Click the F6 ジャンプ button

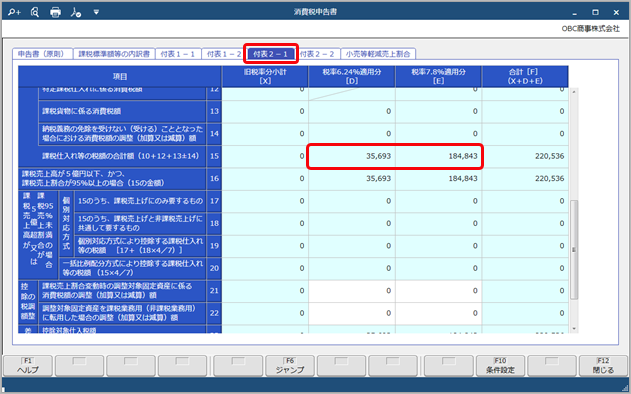click(x=290, y=366)
